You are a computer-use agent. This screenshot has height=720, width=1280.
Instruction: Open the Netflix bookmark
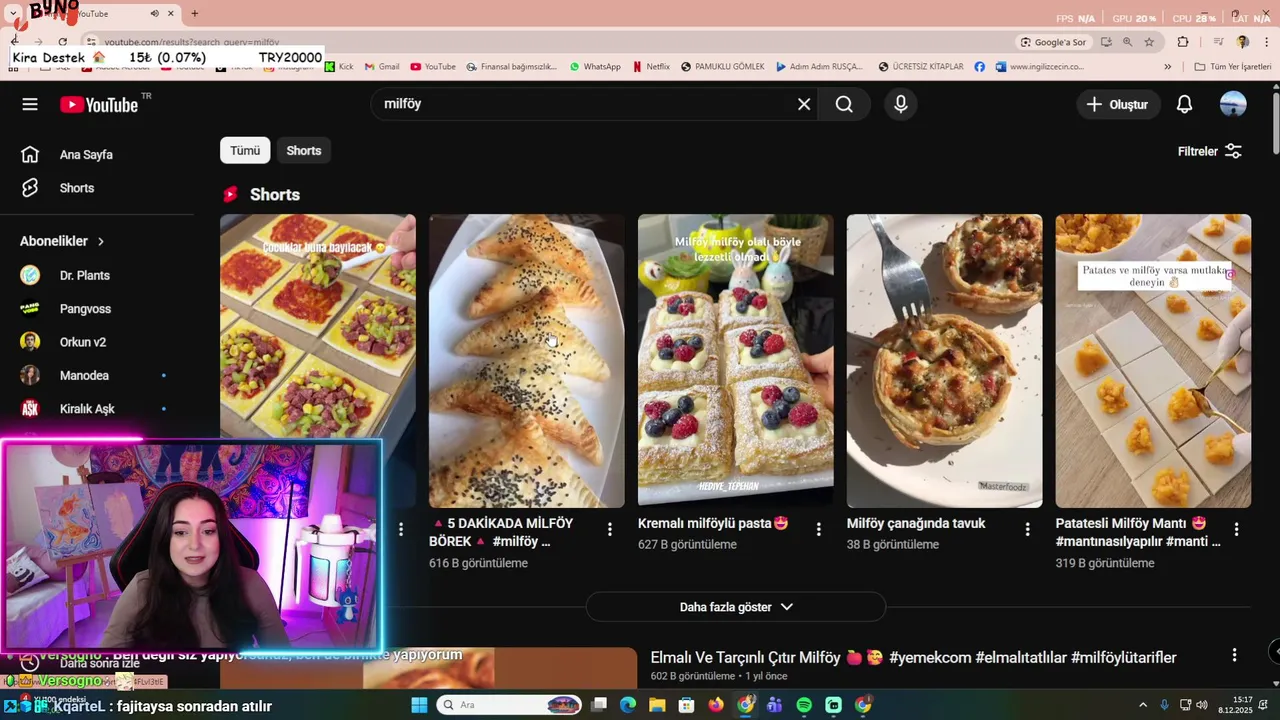(x=651, y=67)
